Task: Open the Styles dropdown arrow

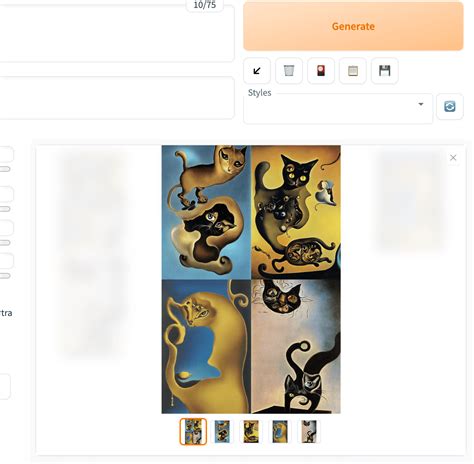Action: pyautogui.click(x=422, y=104)
